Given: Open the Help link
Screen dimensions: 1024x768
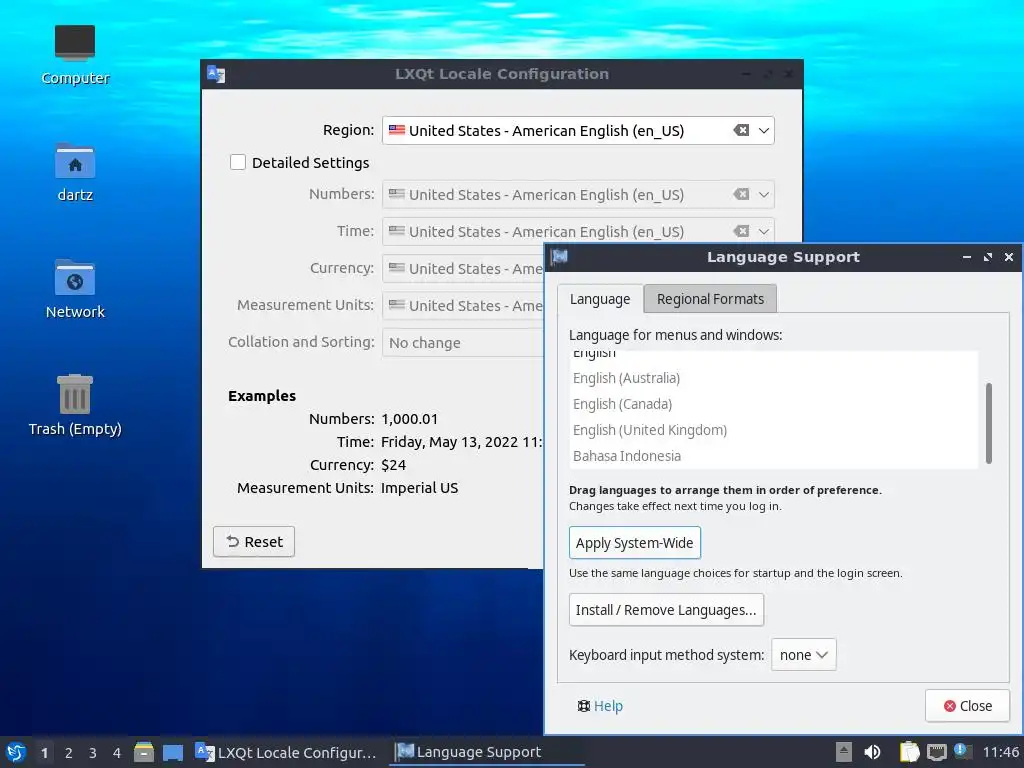Looking at the screenshot, I should tap(600, 705).
